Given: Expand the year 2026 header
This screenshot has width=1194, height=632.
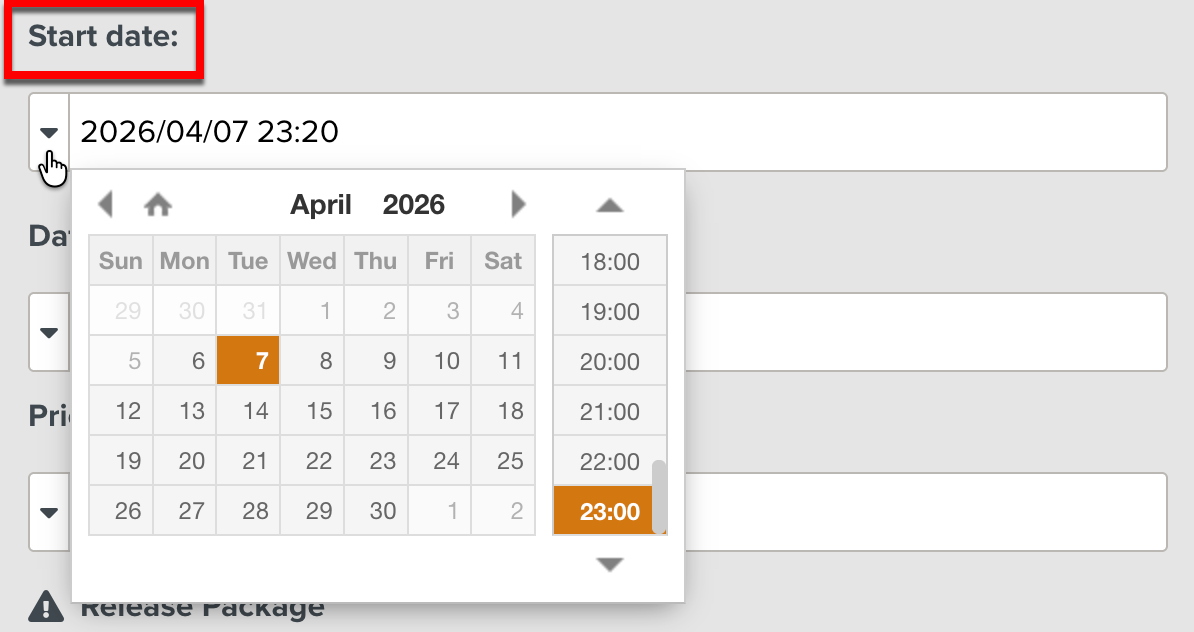Looking at the screenshot, I should click(413, 204).
